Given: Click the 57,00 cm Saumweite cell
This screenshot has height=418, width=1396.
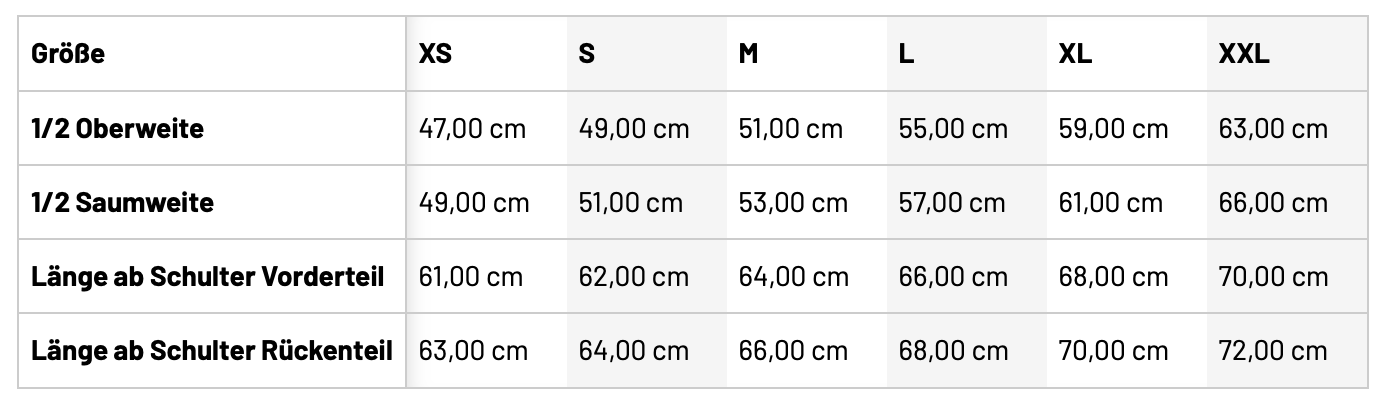Looking at the screenshot, I should [952, 203].
